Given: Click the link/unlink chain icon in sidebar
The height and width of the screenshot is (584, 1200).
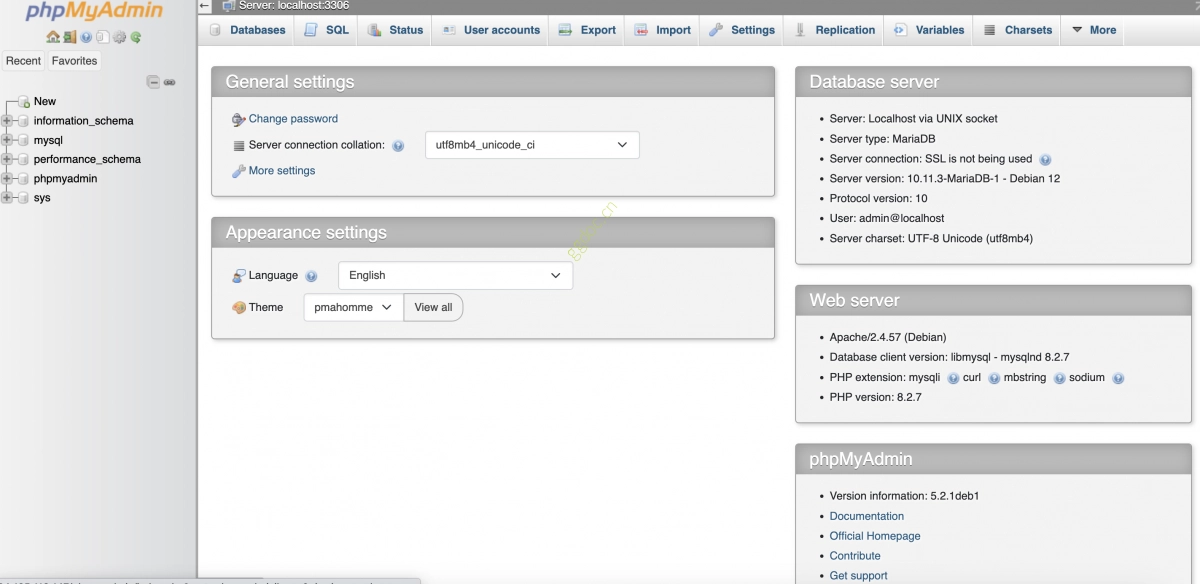Looking at the screenshot, I should pyautogui.click(x=170, y=82).
